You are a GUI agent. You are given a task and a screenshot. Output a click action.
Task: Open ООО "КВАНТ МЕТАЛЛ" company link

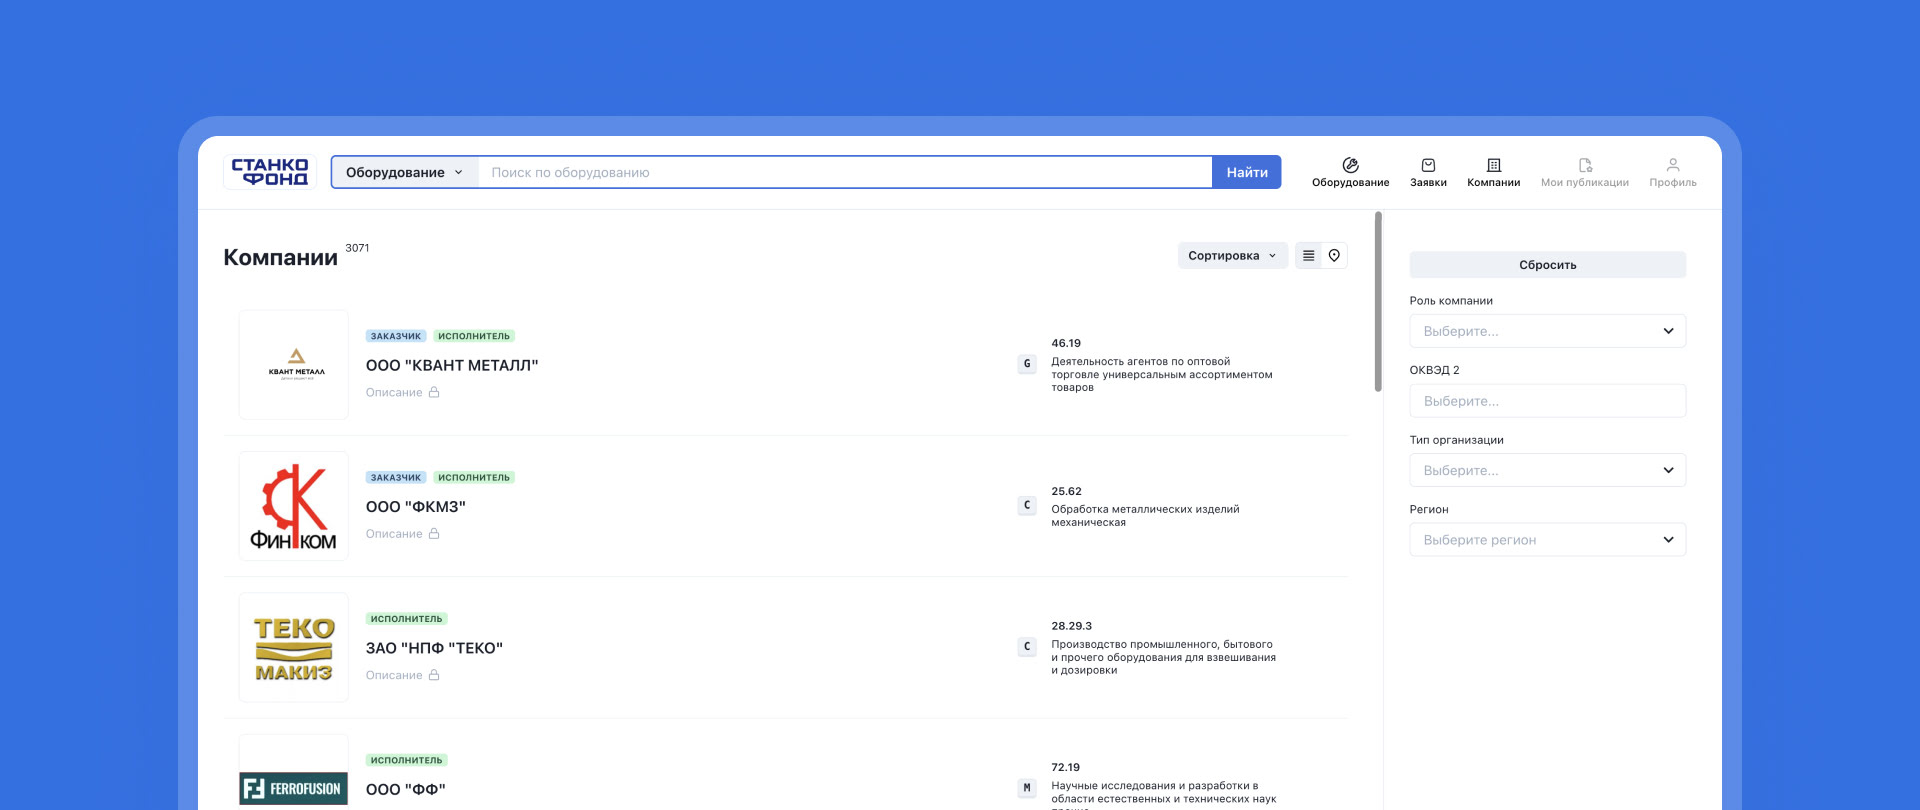[x=452, y=365]
